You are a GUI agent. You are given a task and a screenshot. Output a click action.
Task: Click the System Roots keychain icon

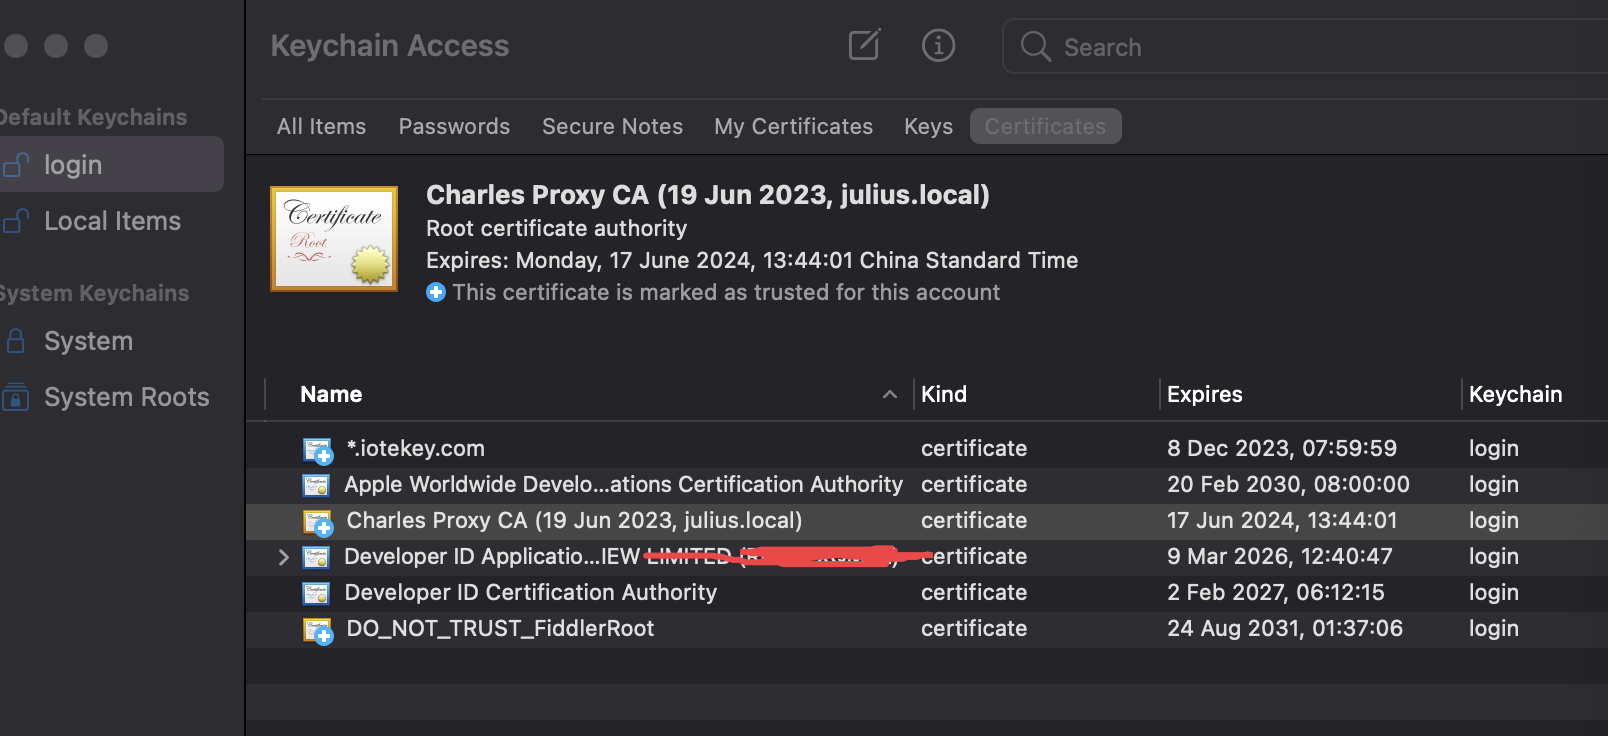coord(16,397)
